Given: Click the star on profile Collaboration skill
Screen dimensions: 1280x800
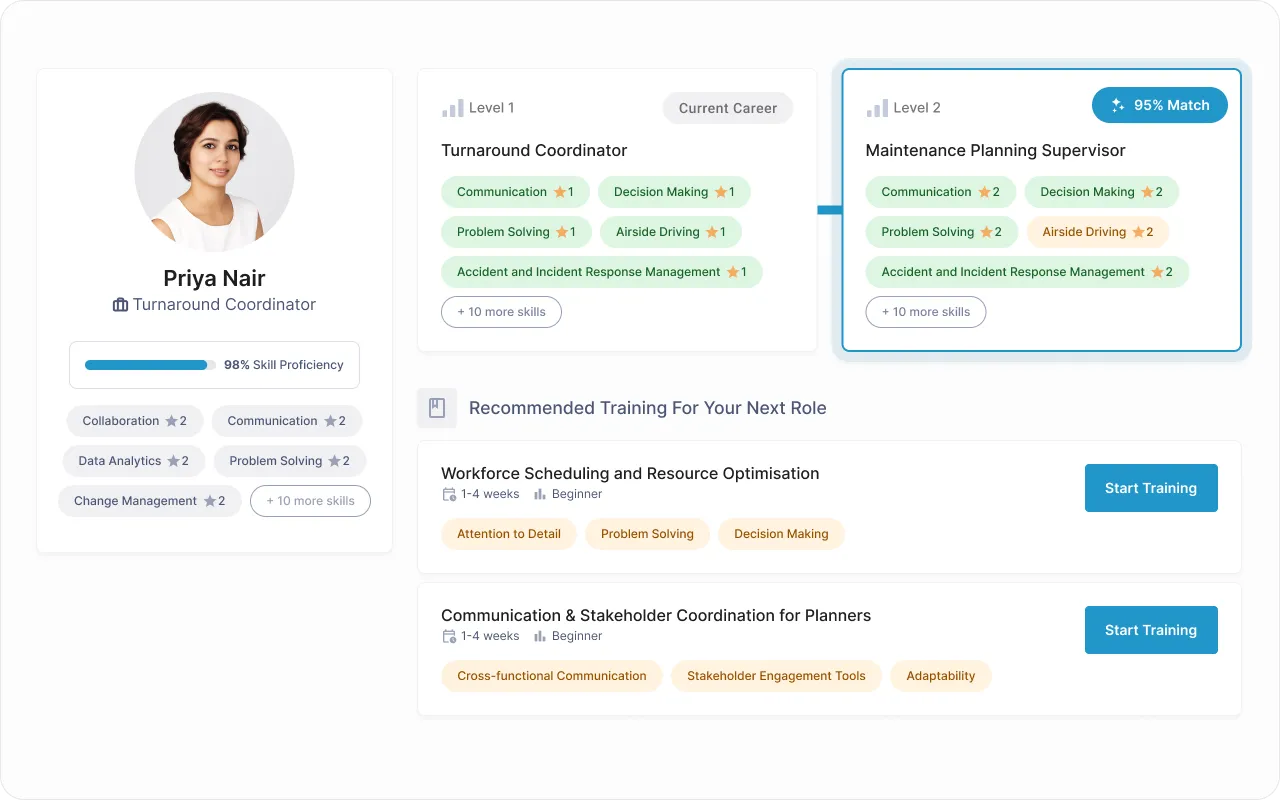Looking at the screenshot, I should (171, 421).
